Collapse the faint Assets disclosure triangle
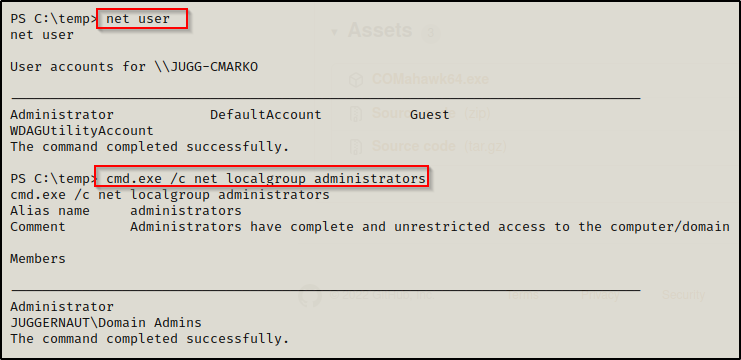Screen dimensions: 741x360 pyautogui.click(x=335, y=32)
